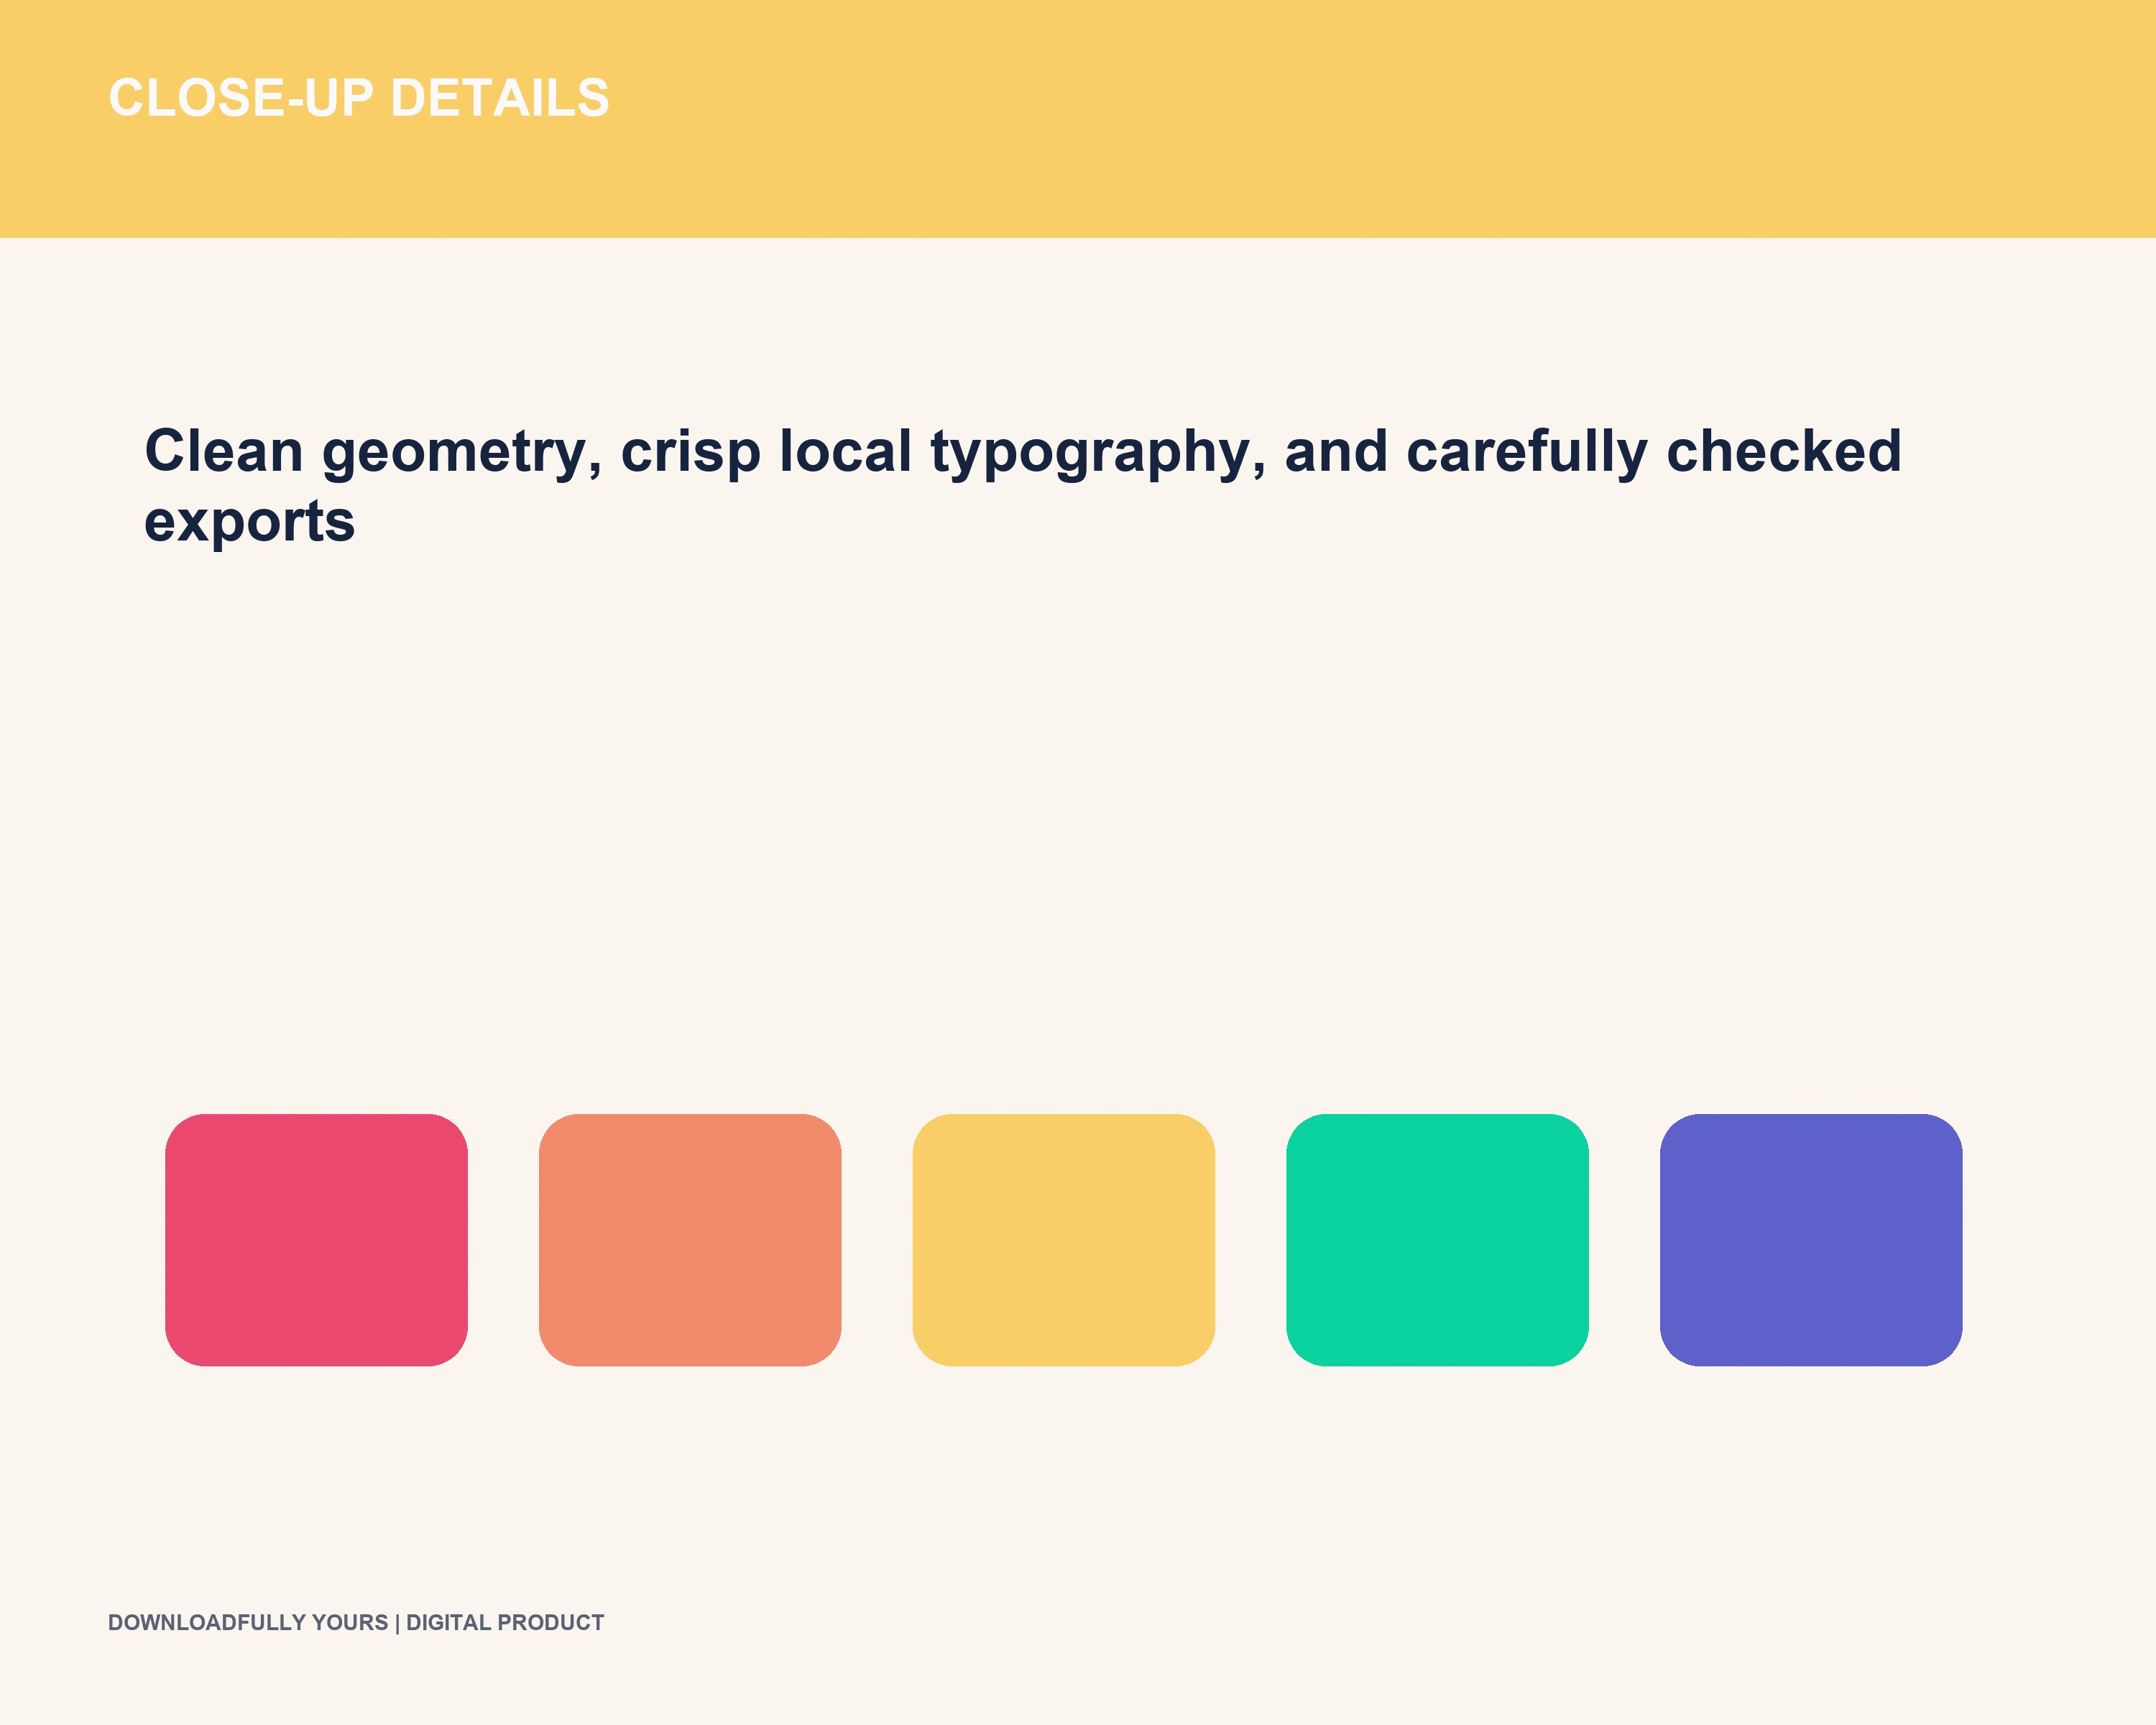Screen dimensions: 2156x1725
Task: Select the pink-red color swatch
Action: point(316,1240)
